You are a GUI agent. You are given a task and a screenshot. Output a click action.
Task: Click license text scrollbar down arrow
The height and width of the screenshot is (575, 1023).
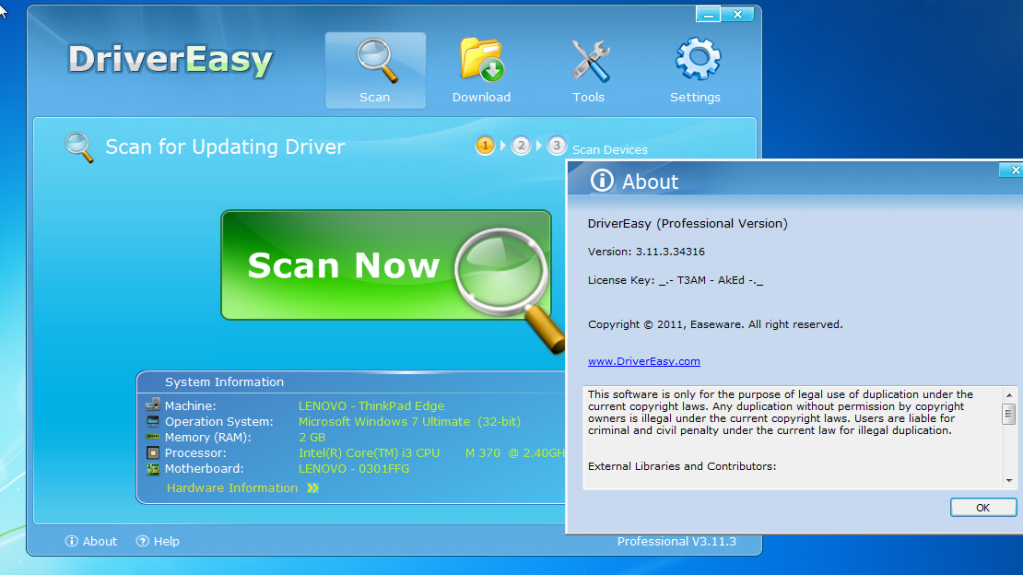(1009, 481)
